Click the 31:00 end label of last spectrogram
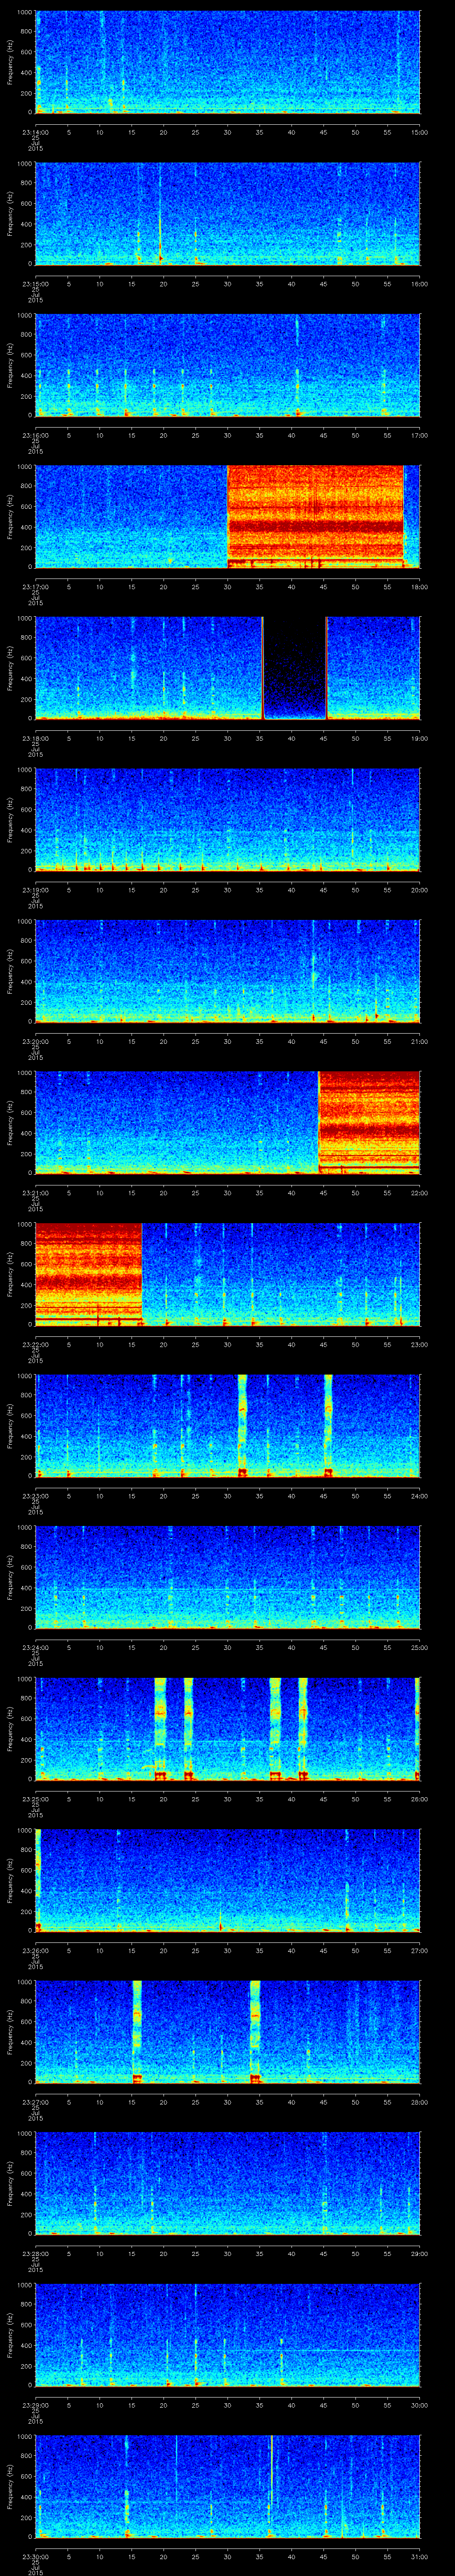 click(x=419, y=2556)
